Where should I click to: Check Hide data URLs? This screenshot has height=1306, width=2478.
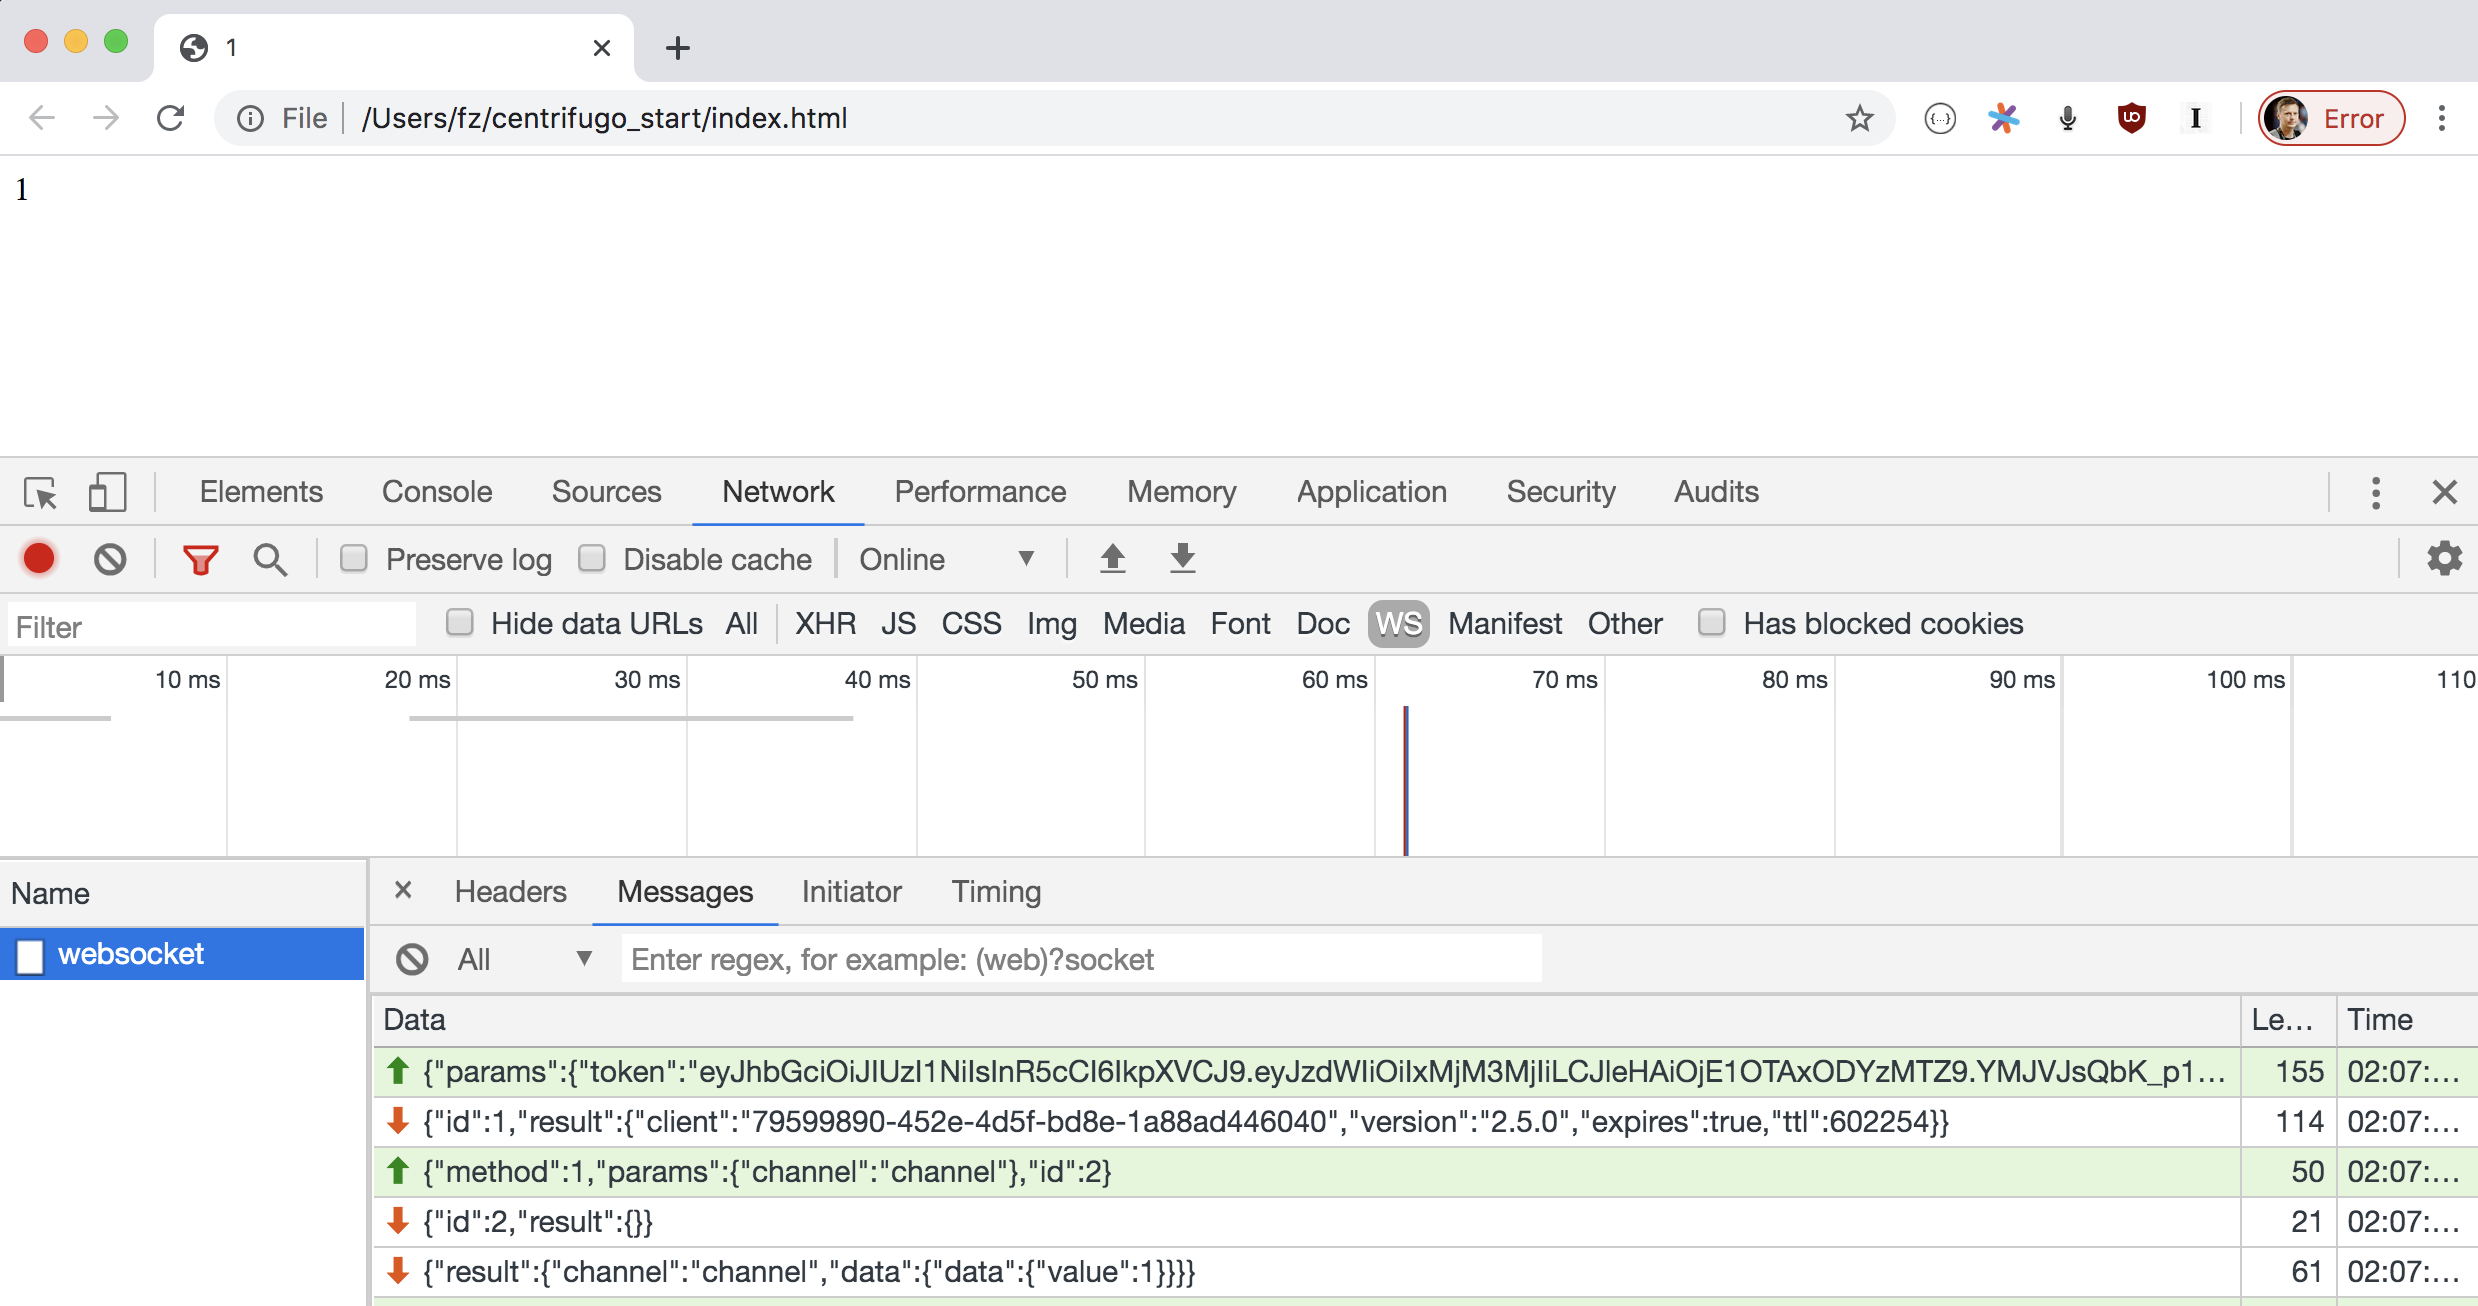pyautogui.click(x=459, y=622)
